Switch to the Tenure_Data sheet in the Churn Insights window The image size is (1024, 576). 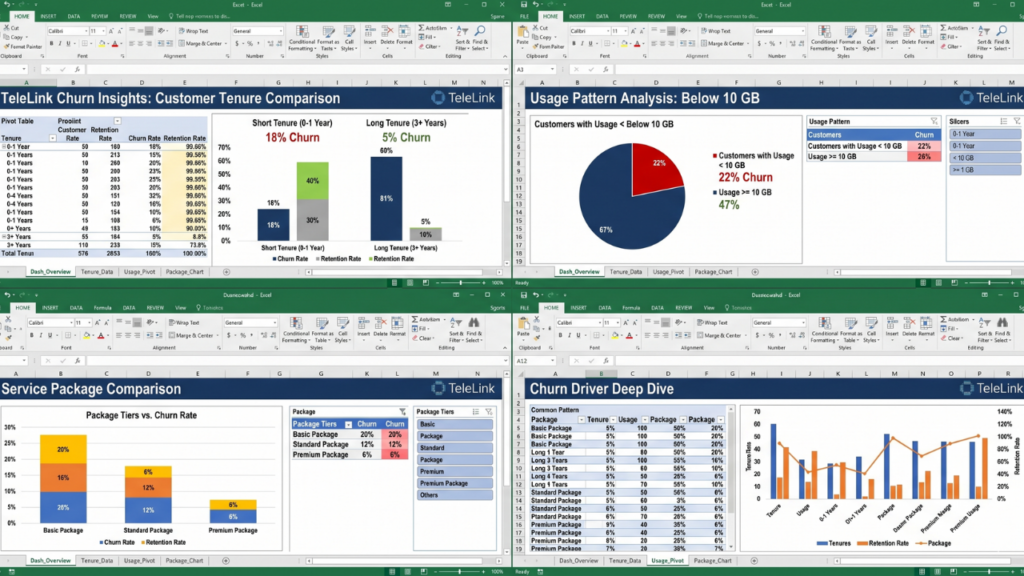97,272
